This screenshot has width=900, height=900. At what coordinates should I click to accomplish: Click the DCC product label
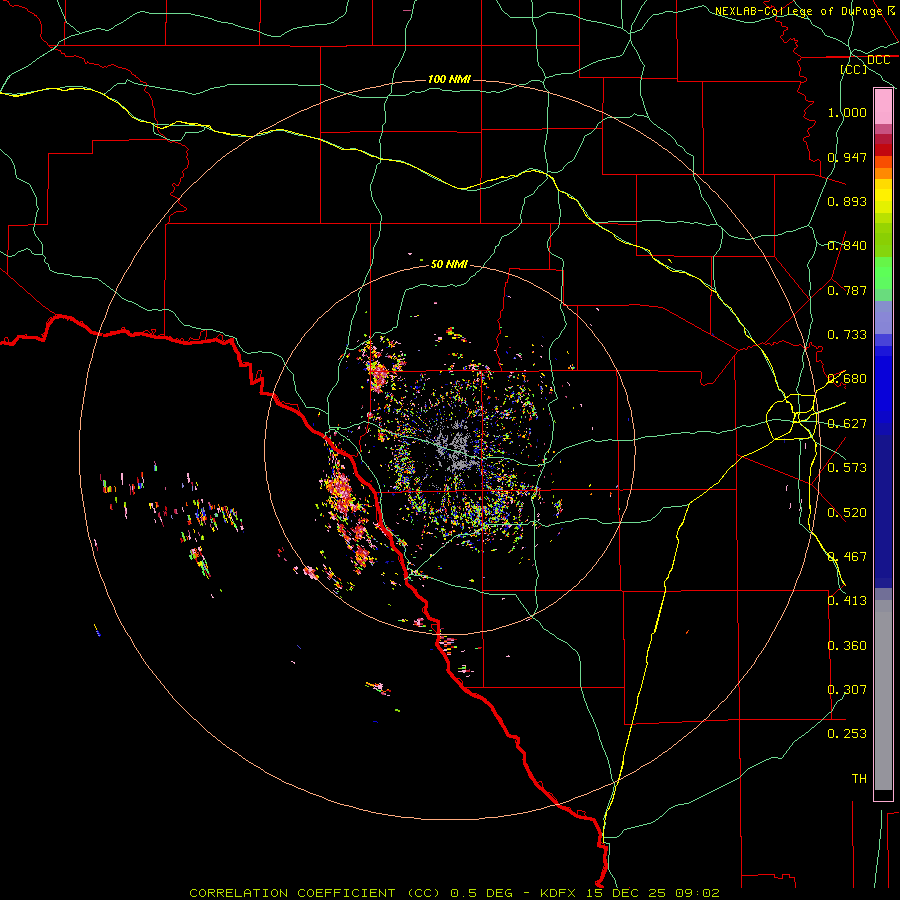878,60
